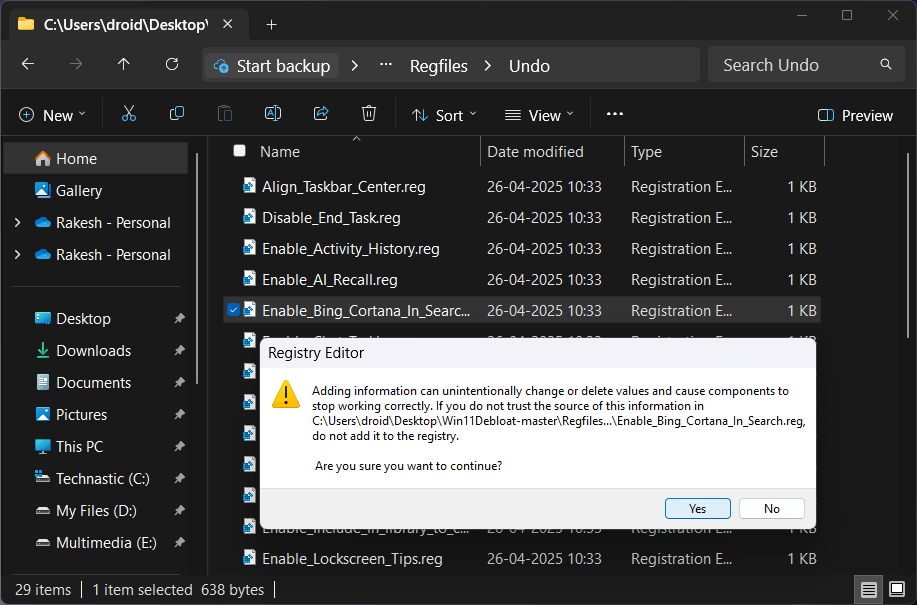917x605 pixels.
Task: Toggle the select-all checkbox beside Name
Action: tap(239, 151)
